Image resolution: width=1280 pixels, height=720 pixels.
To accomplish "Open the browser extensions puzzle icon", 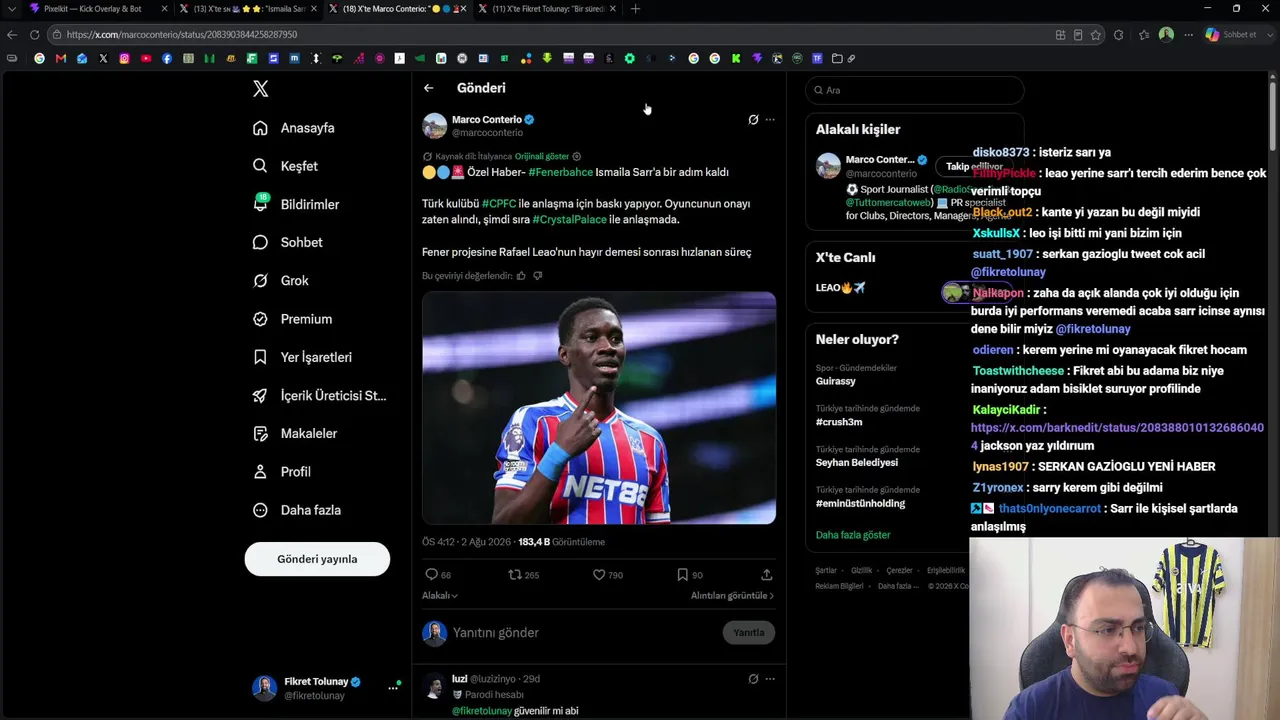I will [x=1118, y=35].
